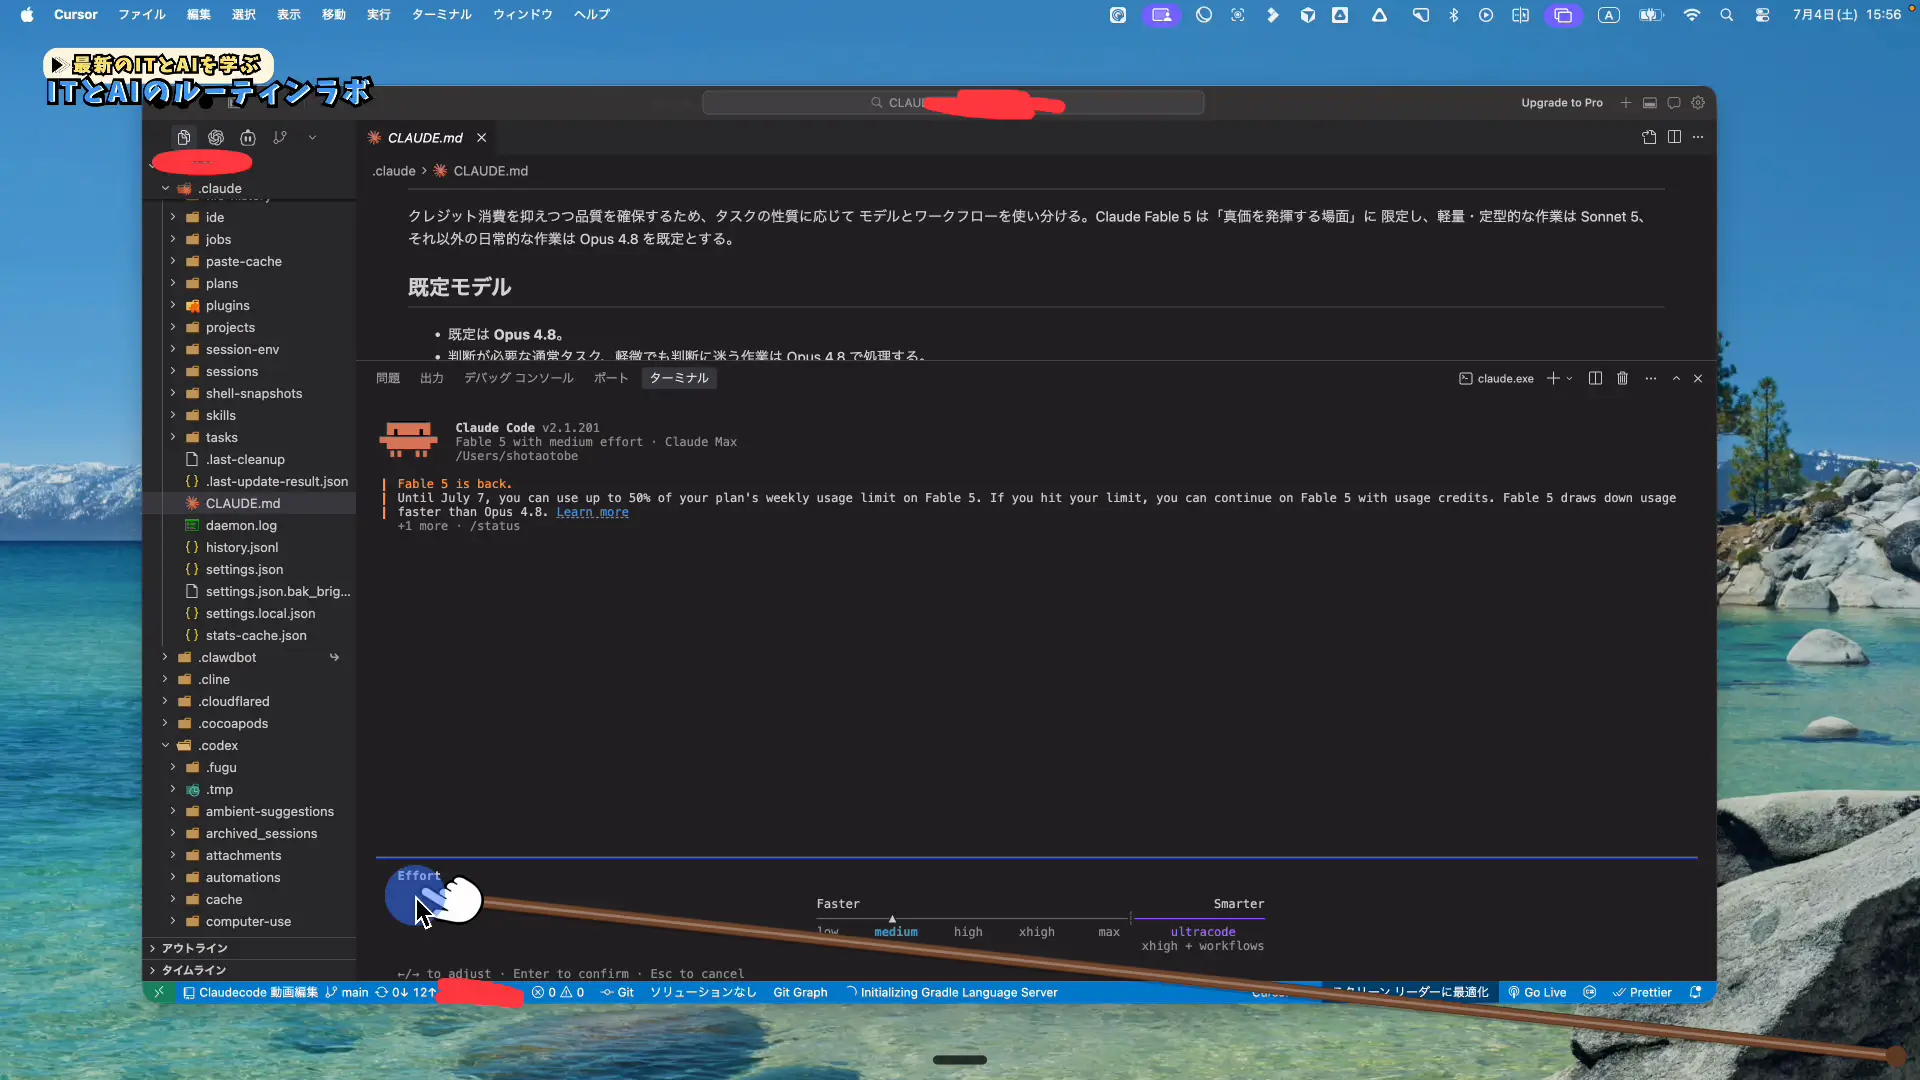
Task: Open the Run and Debug sidebar icon
Action: [x=248, y=137]
